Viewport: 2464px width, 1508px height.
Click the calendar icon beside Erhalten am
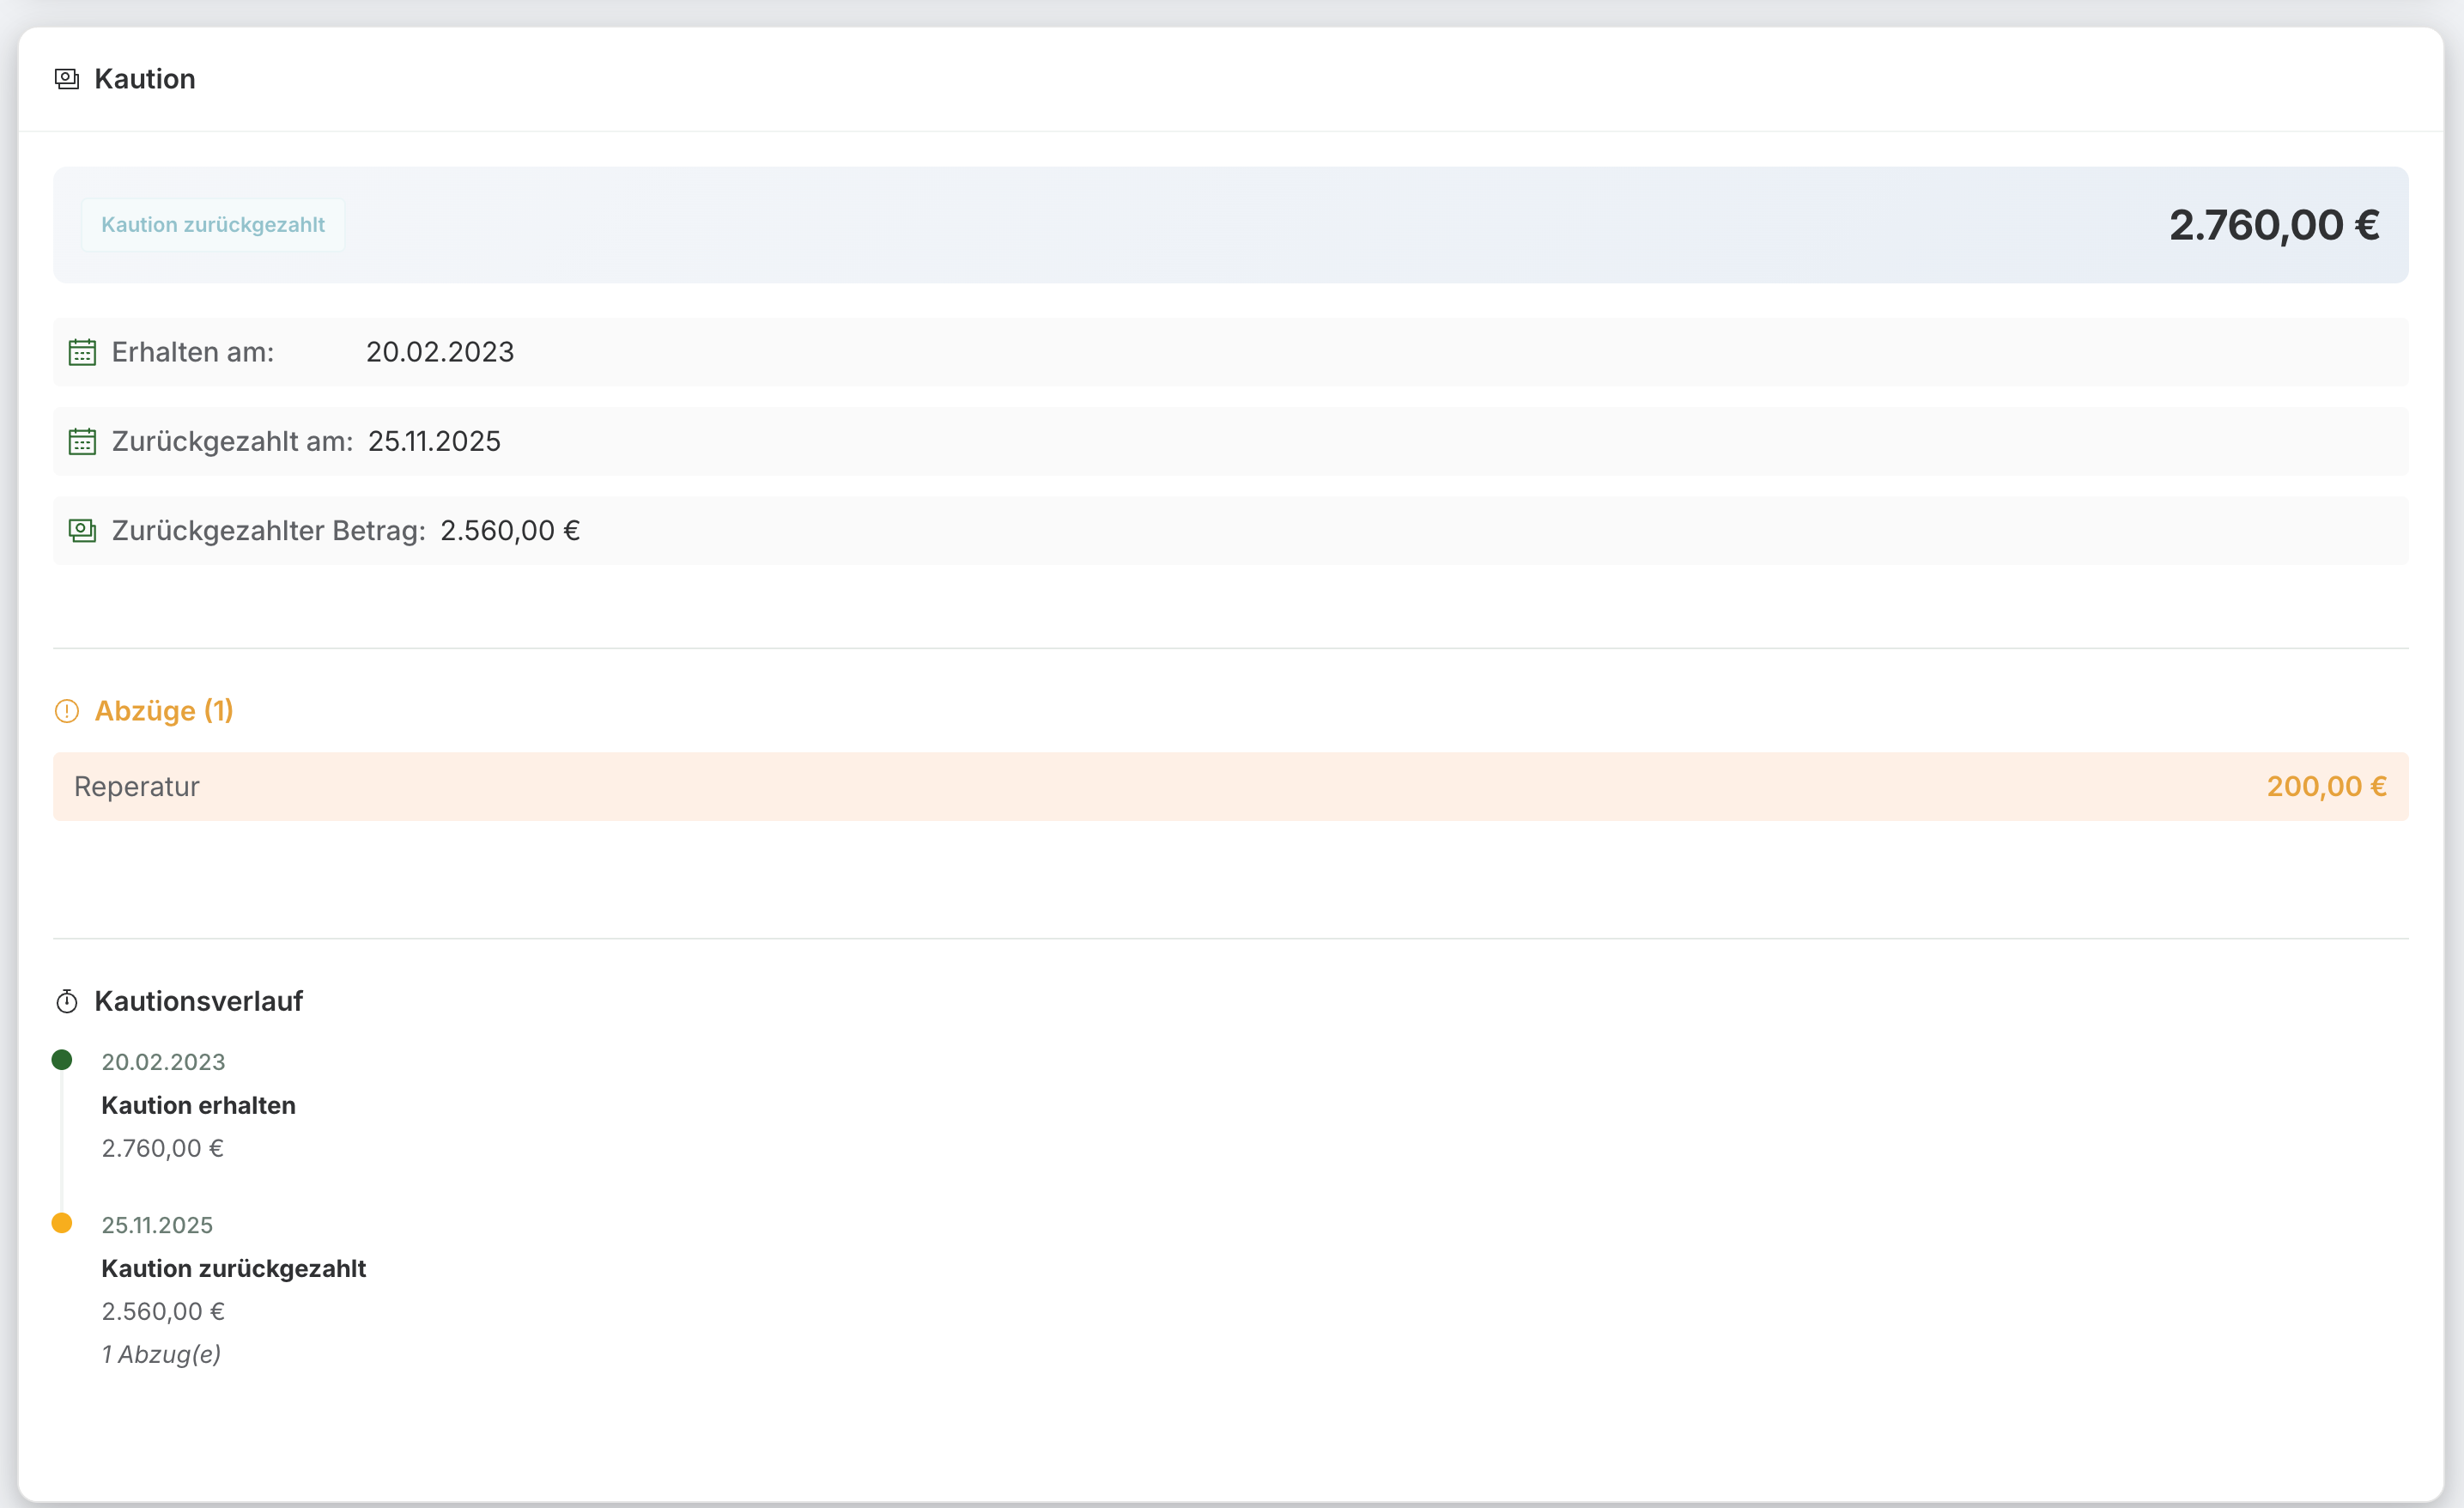click(82, 352)
